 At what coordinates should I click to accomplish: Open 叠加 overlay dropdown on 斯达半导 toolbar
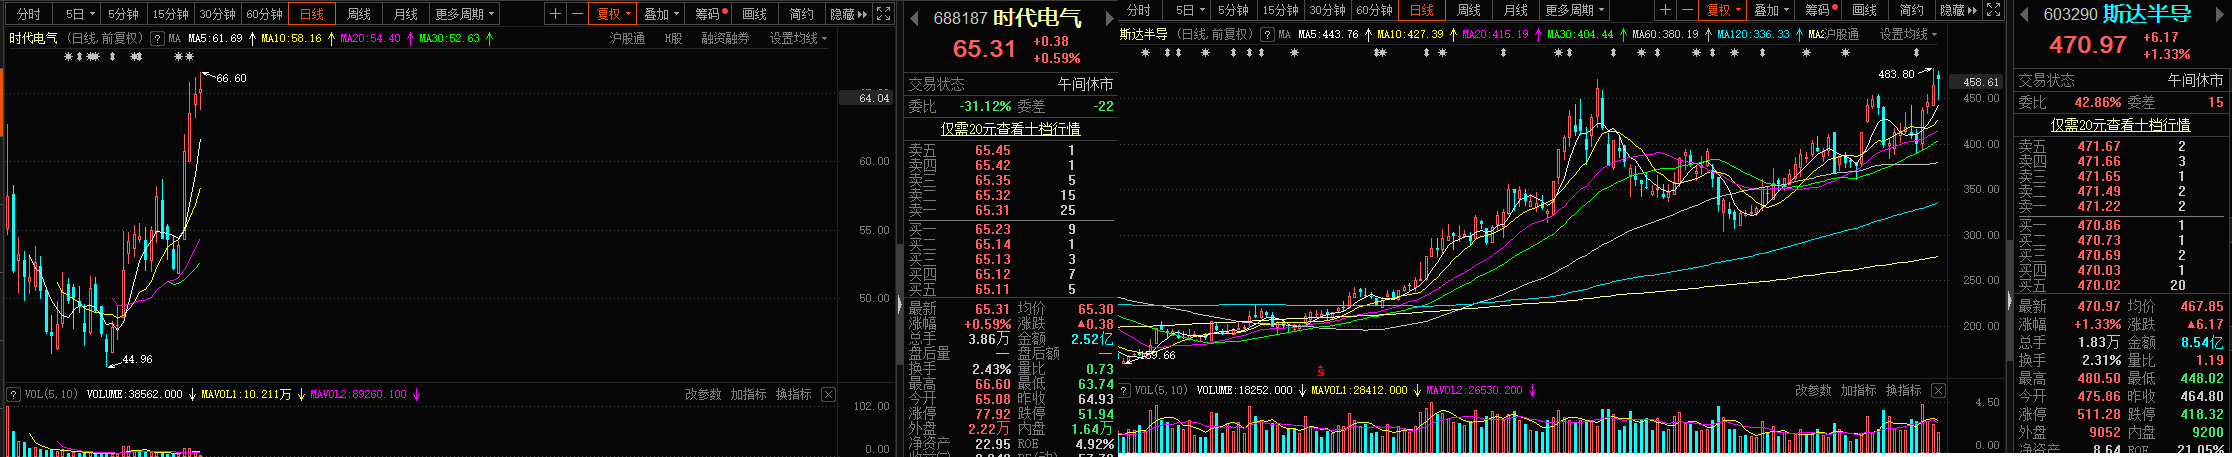[1771, 10]
